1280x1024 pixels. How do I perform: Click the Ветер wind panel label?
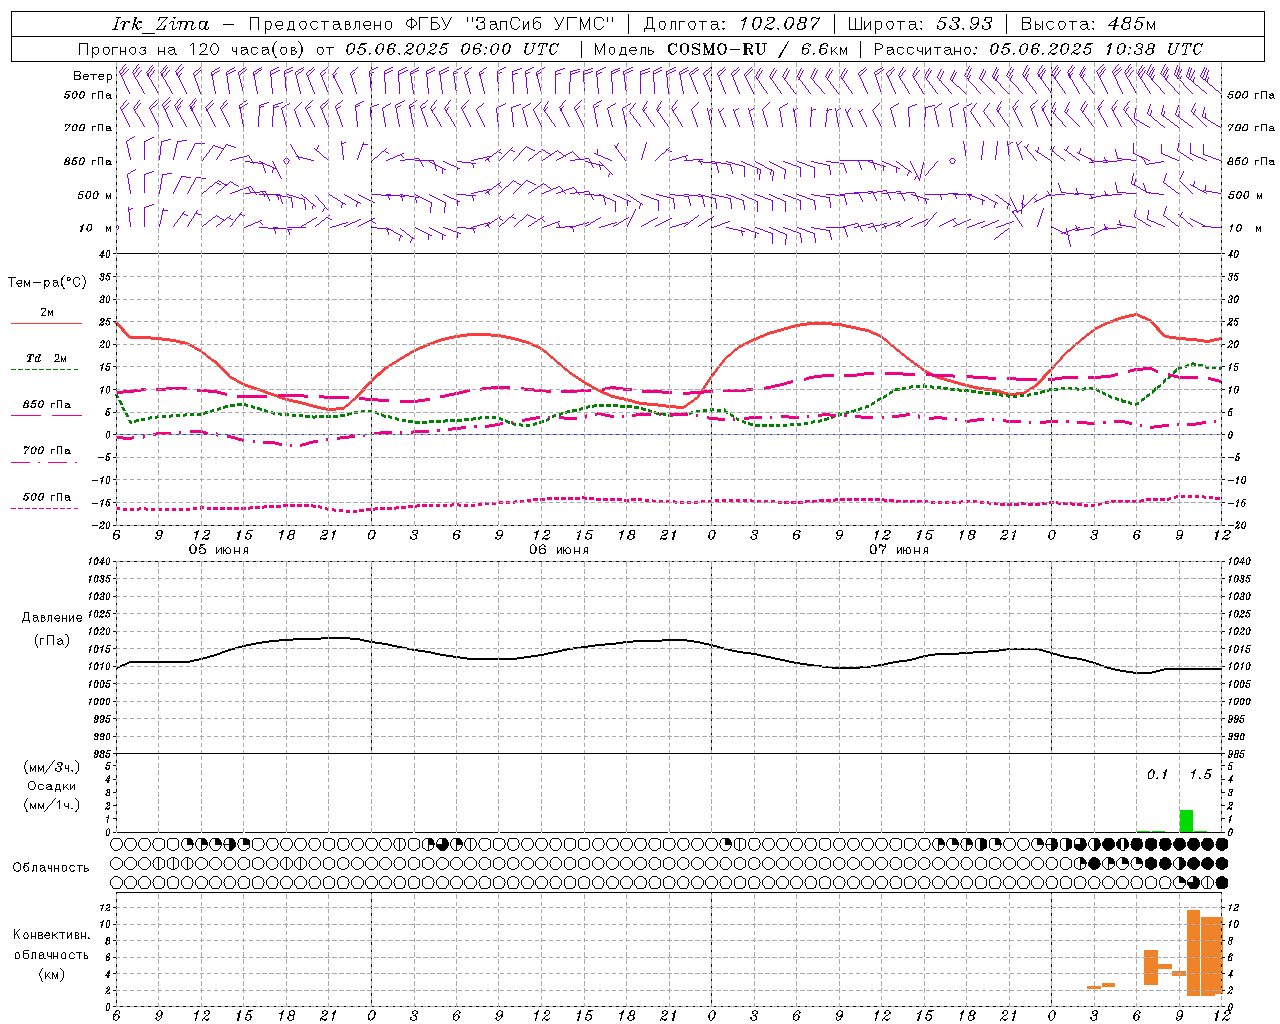click(92, 76)
